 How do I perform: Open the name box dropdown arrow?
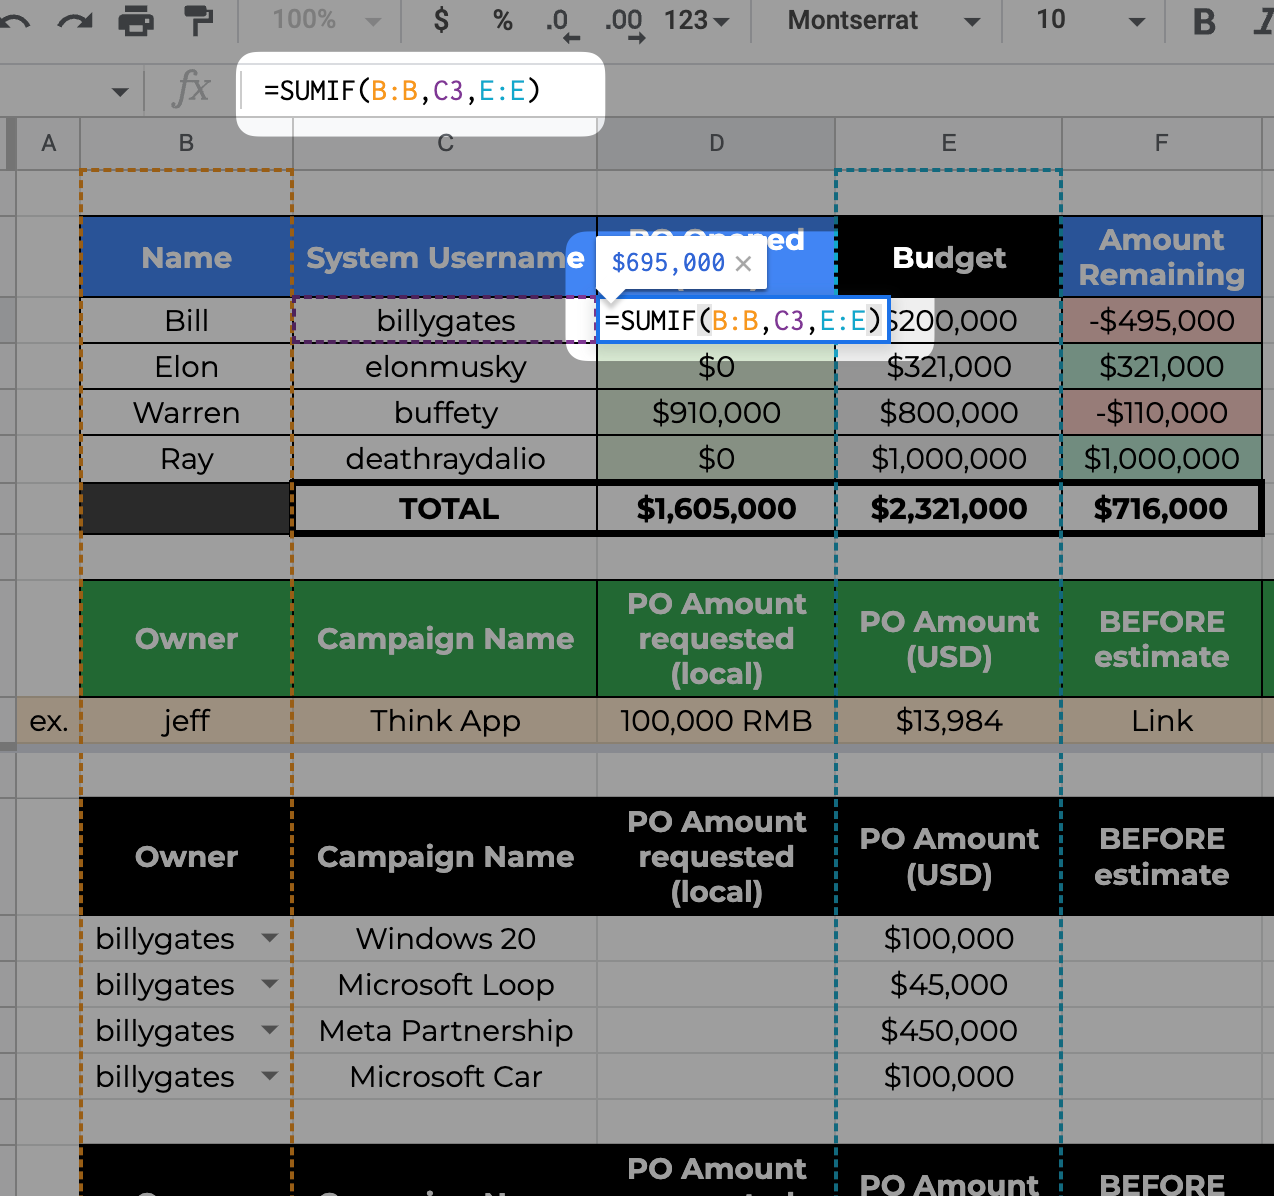click(x=120, y=92)
